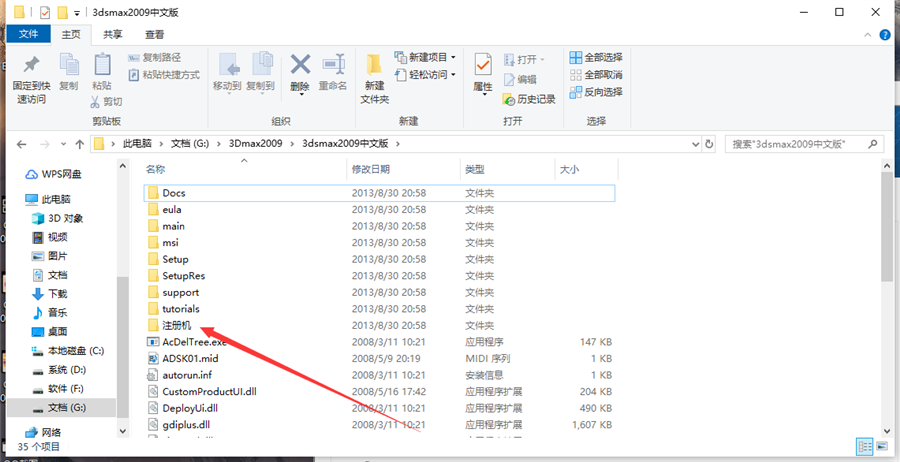
Task: Go back with the left arrow
Action: pos(21,143)
